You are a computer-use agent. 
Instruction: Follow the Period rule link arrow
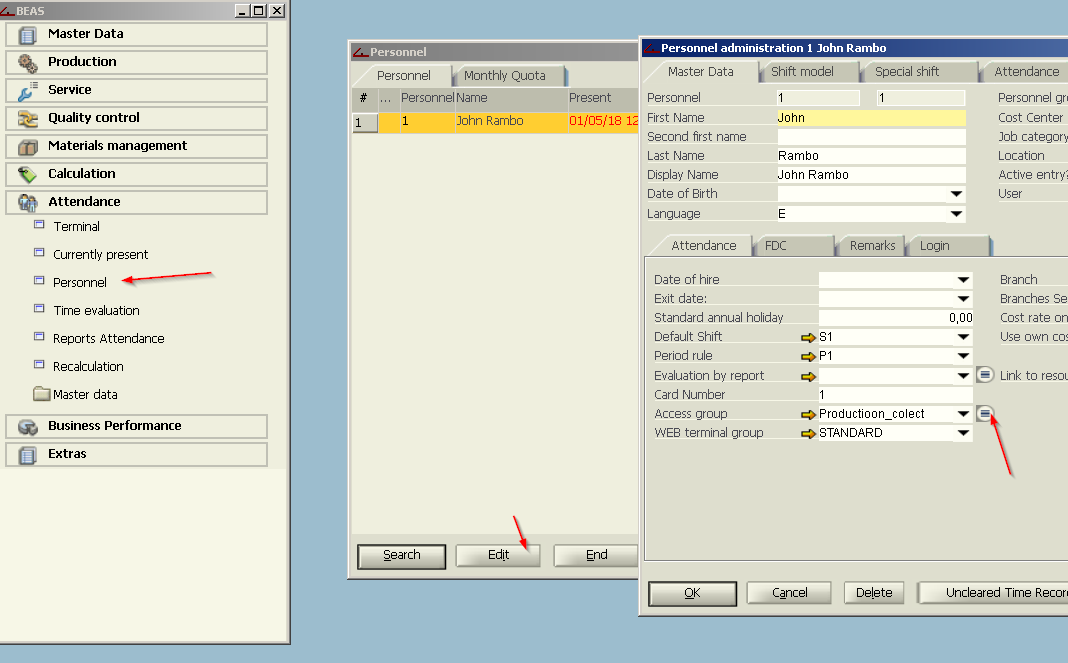click(808, 356)
